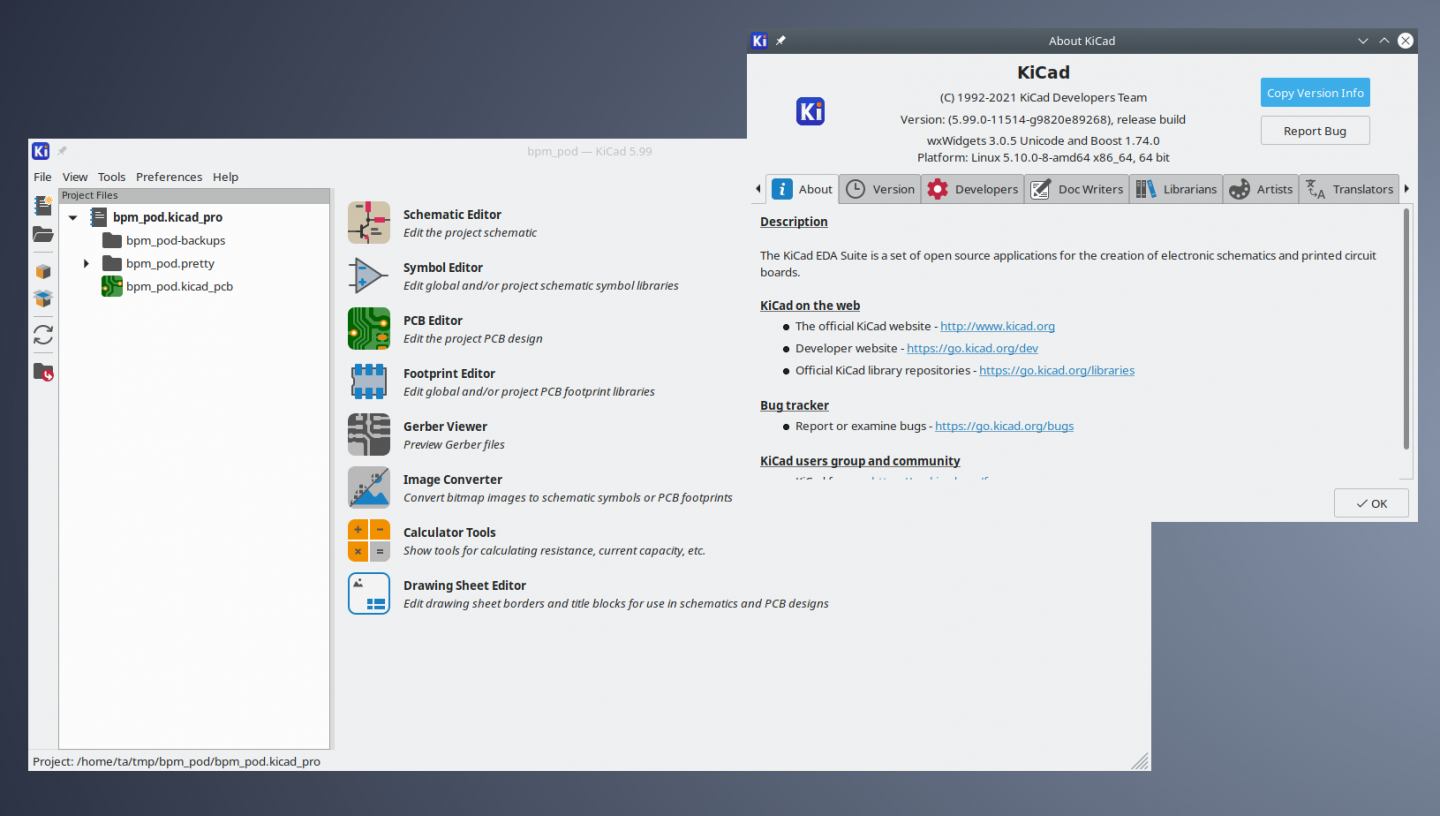
Task: Click the Browse Project Files folder icon
Action: coord(43,372)
